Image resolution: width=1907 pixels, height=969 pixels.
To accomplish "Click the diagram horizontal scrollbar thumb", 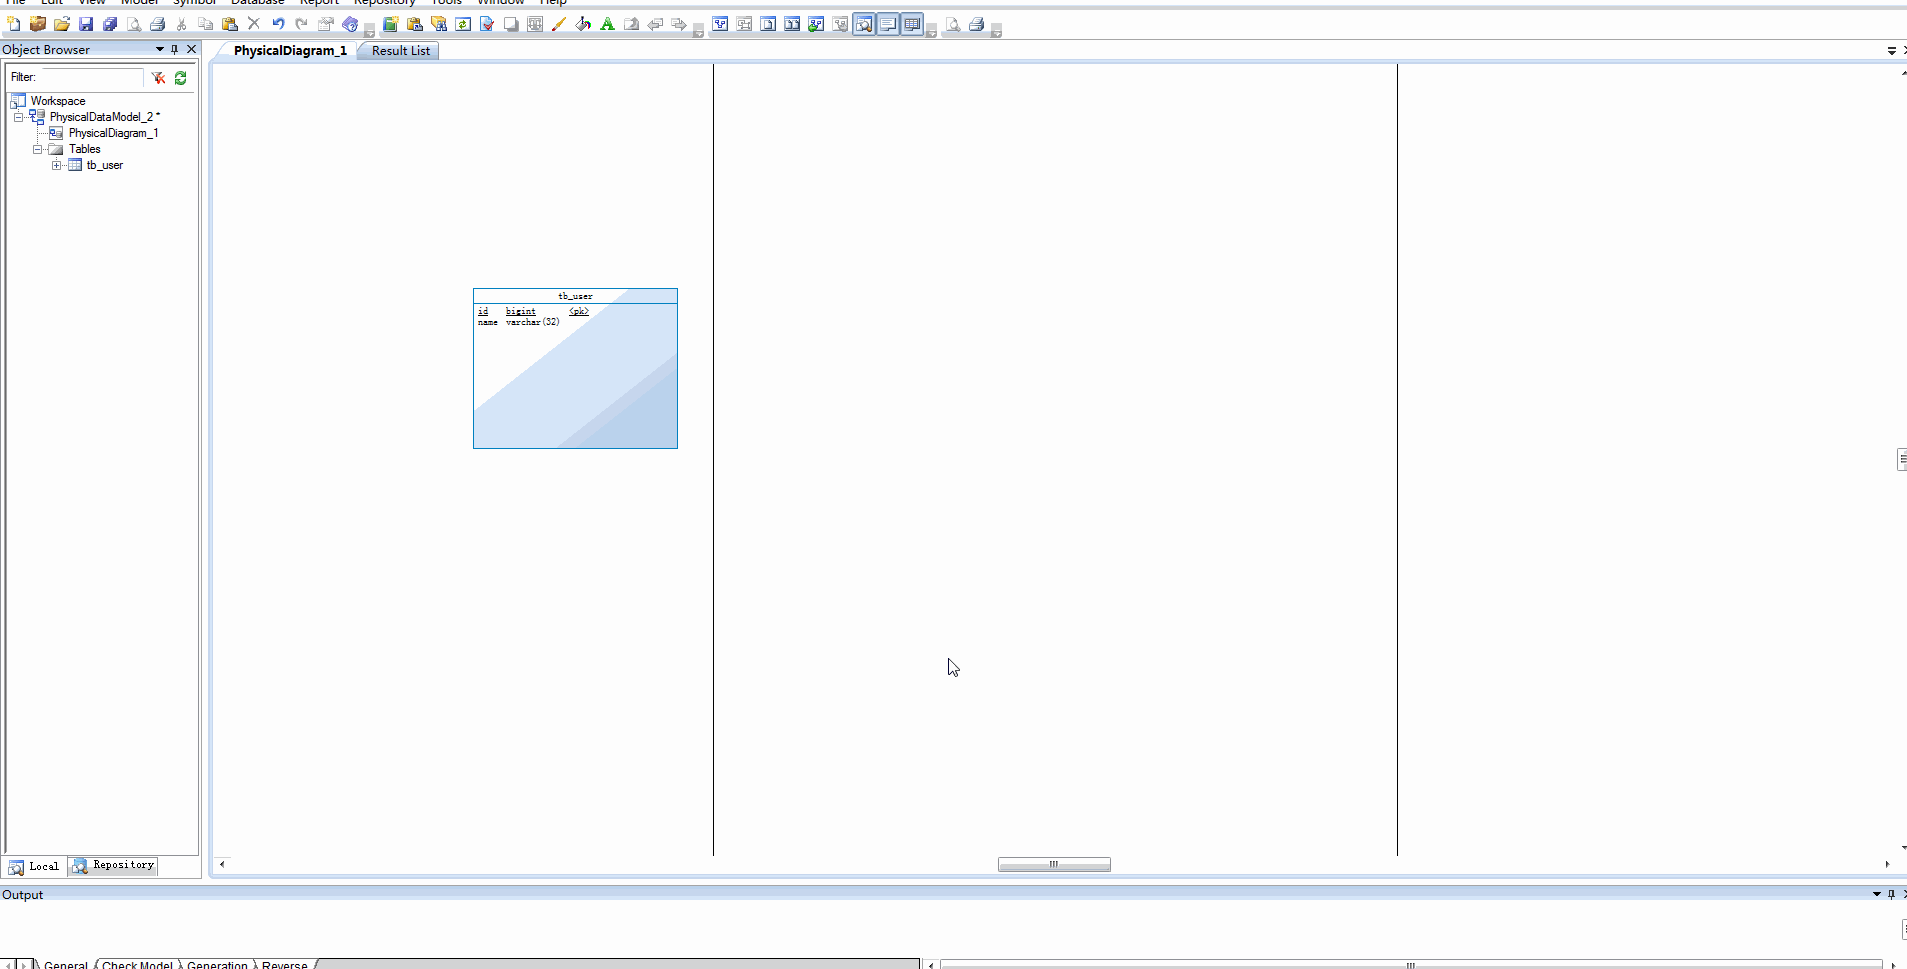I will 1054,864.
